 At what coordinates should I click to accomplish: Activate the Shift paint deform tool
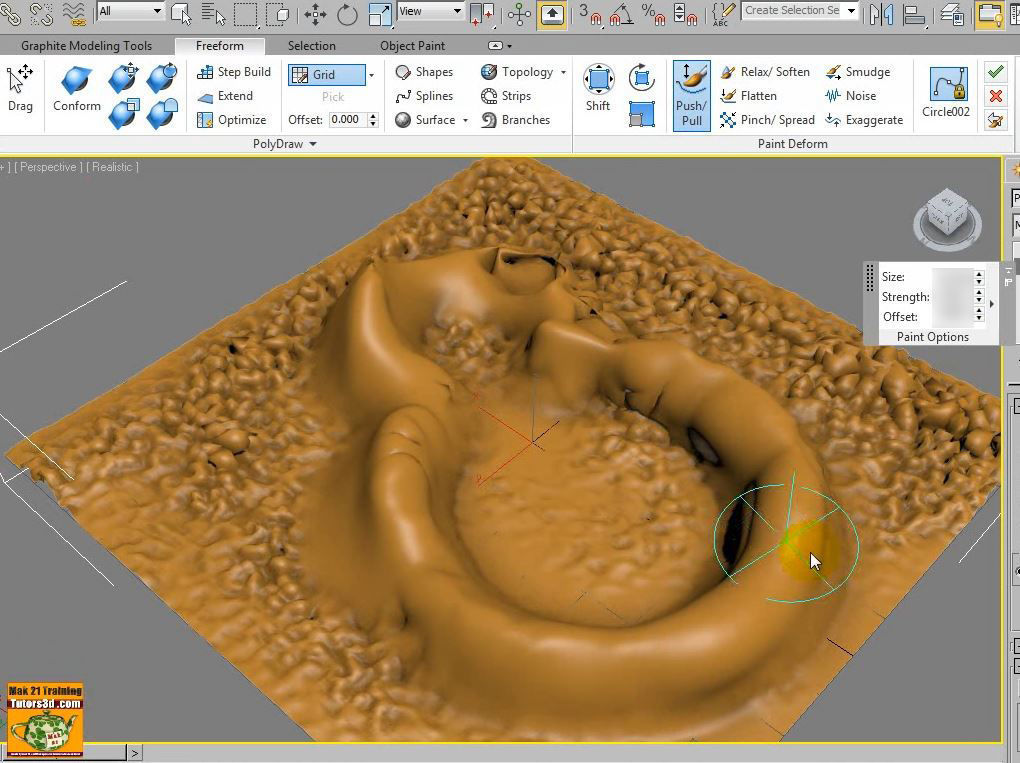pyautogui.click(x=597, y=85)
